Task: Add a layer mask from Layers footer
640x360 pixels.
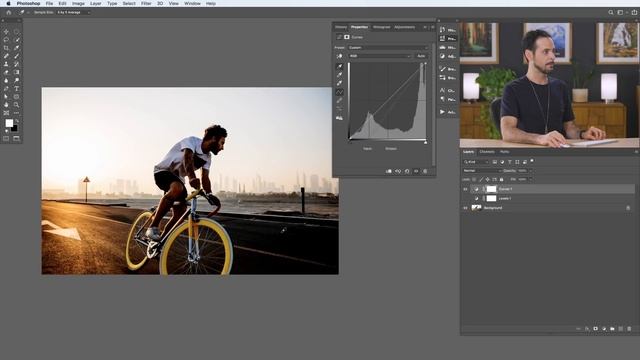Action: tap(596, 329)
